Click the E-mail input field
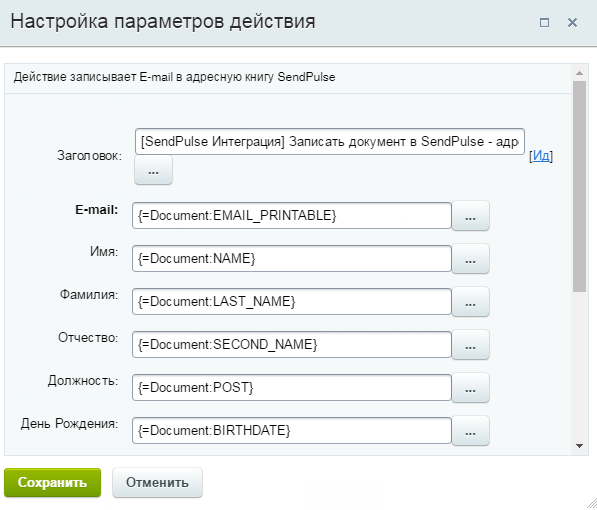The height and width of the screenshot is (510, 597). point(292,216)
